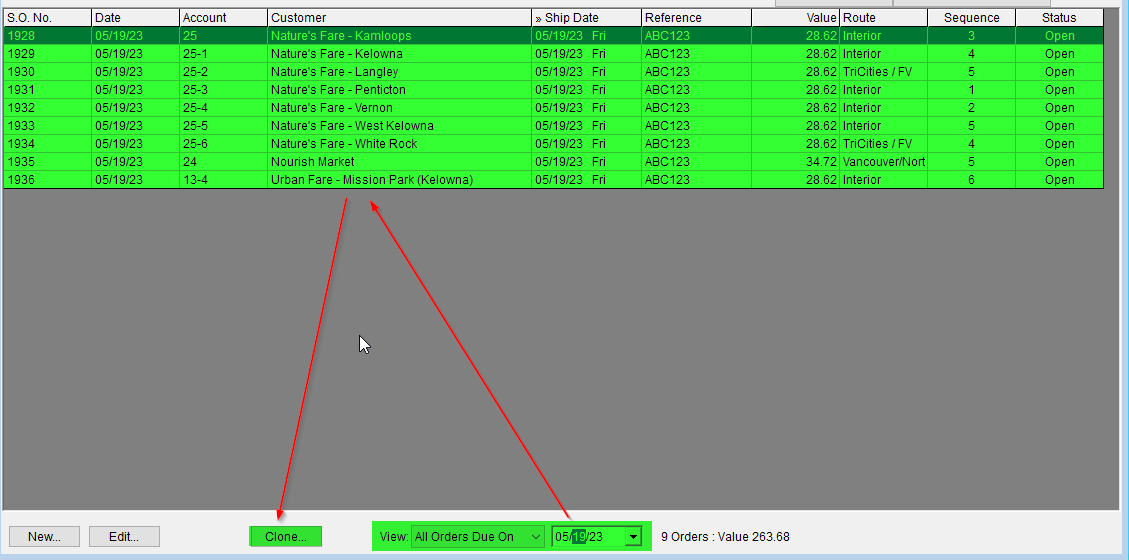1129x560 pixels.
Task: Sort by Route column header
Action: pos(883,17)
